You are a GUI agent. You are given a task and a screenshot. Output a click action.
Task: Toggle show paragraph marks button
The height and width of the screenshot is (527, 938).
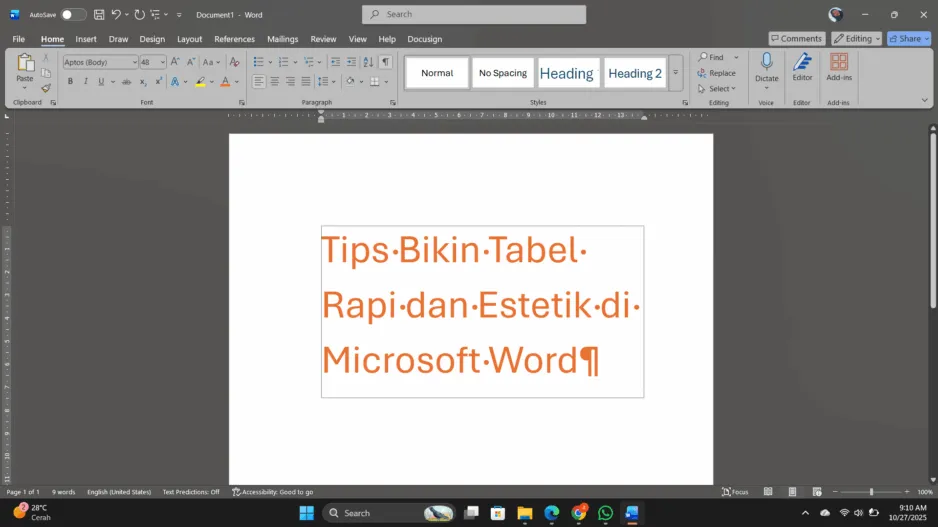click(x=386, y=62)
